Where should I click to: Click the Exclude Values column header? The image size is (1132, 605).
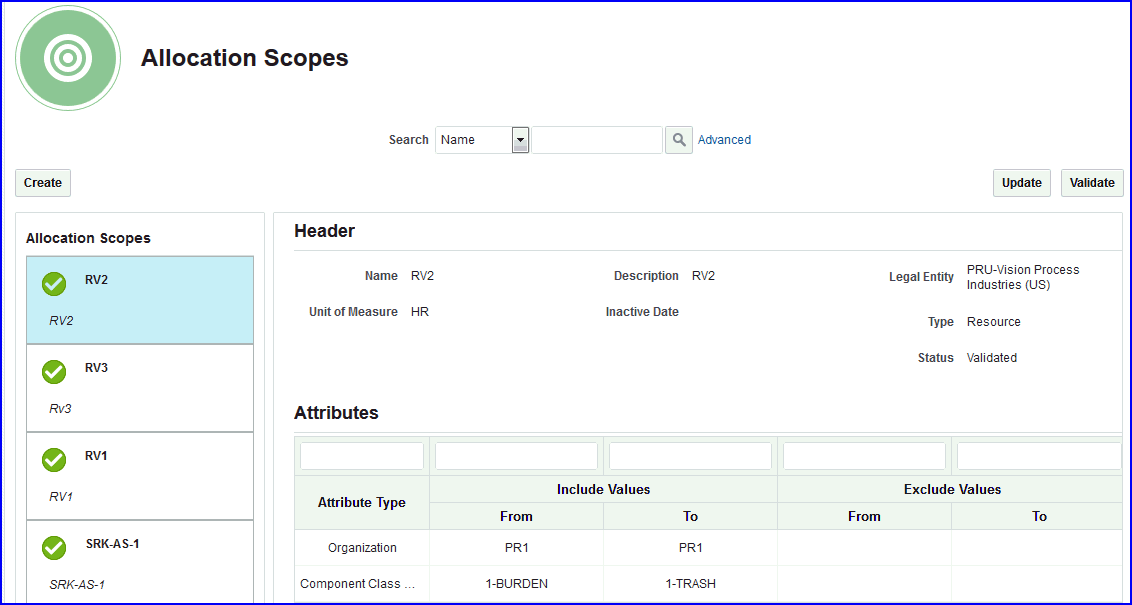coord(952,489)
